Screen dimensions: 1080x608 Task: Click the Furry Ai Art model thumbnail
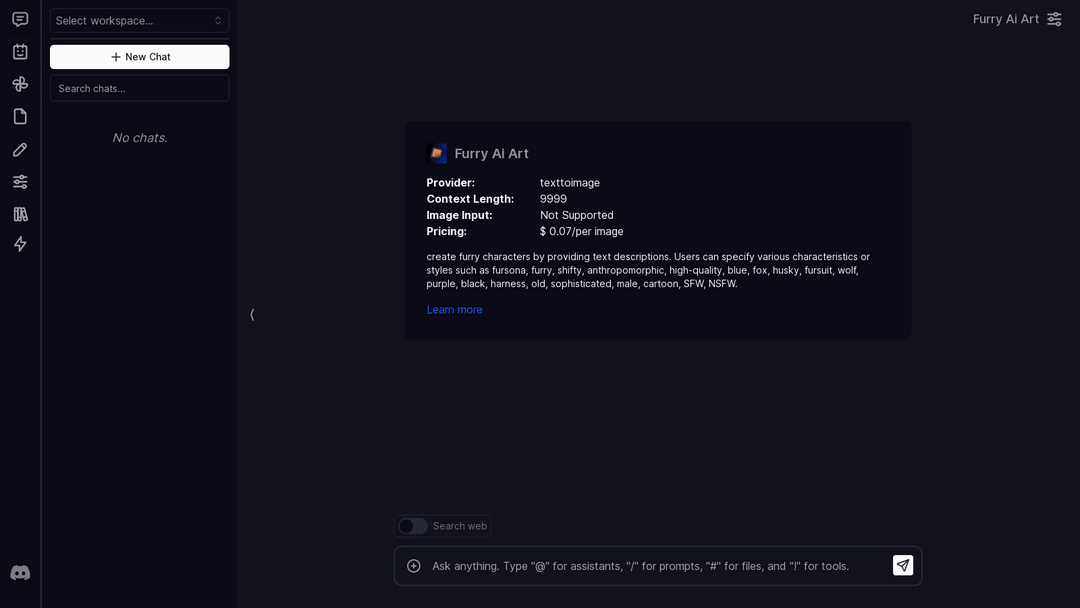click(437, 154)
